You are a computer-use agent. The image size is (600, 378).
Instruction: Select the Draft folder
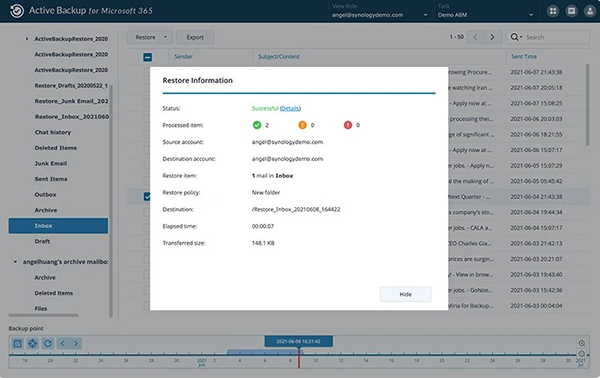click(x=42, y=241)
